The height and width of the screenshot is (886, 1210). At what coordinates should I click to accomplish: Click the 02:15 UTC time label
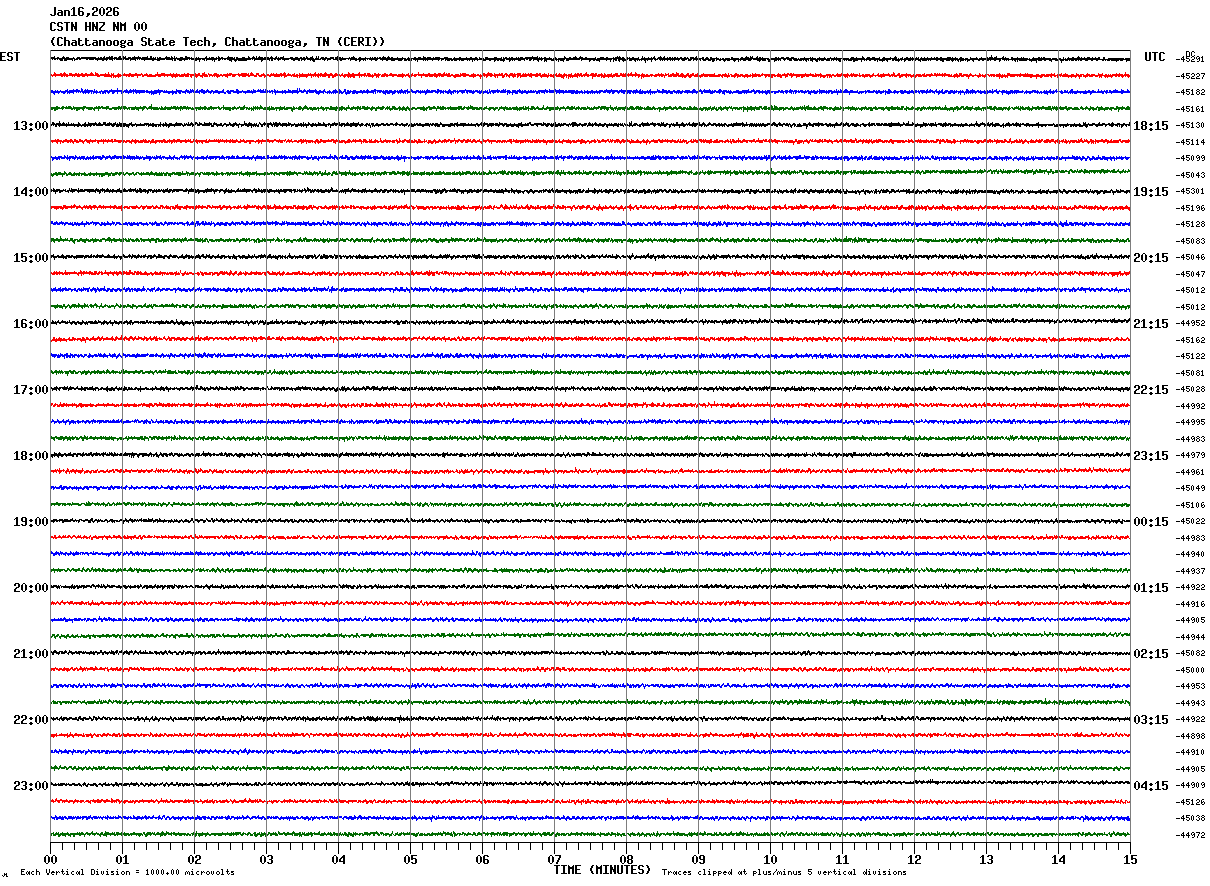pos(1151,654)
